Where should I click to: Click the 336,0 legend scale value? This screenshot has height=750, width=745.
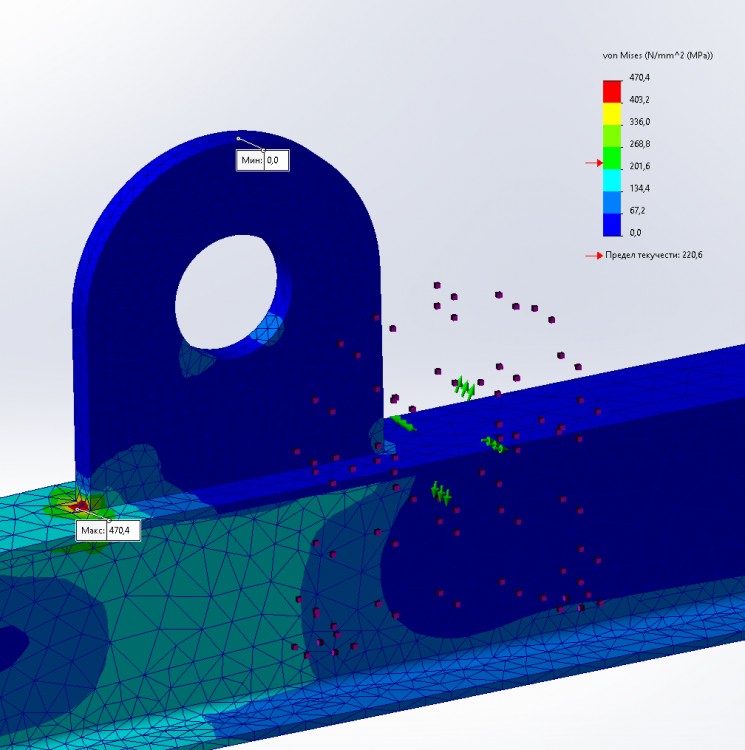(x=639, y=122)
